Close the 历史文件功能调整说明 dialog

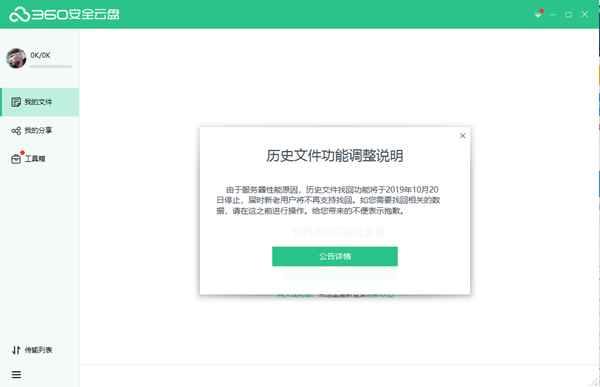(x=463, y=136)
